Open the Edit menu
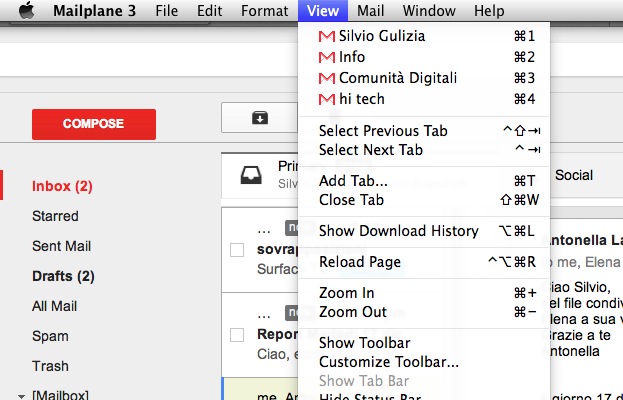The height and width of the screenshot is (400, 623). click(x=209, y=11)
